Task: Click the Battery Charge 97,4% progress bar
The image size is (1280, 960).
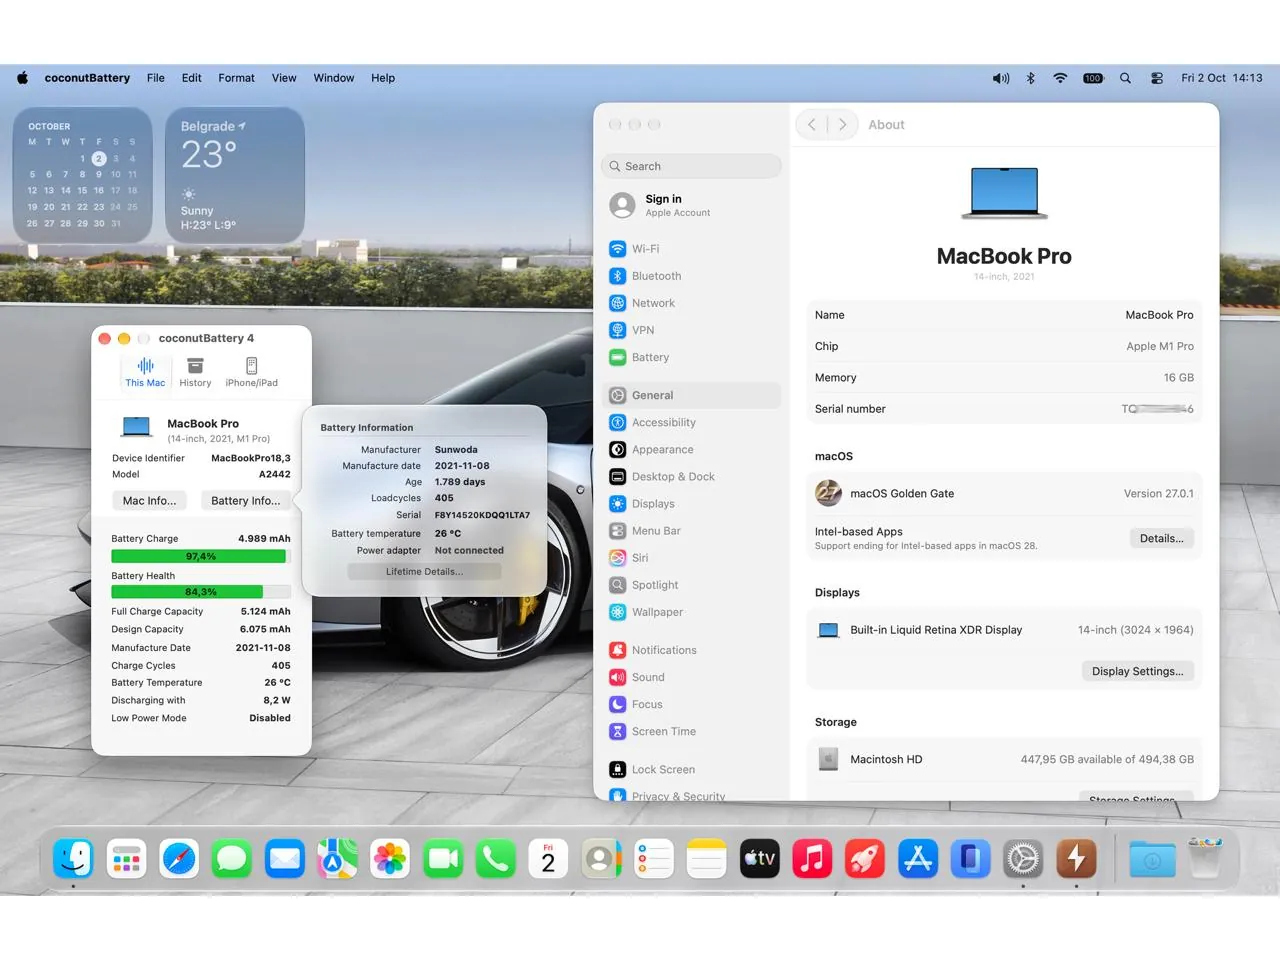Action: pyautogui.click(x=200, y=557)
